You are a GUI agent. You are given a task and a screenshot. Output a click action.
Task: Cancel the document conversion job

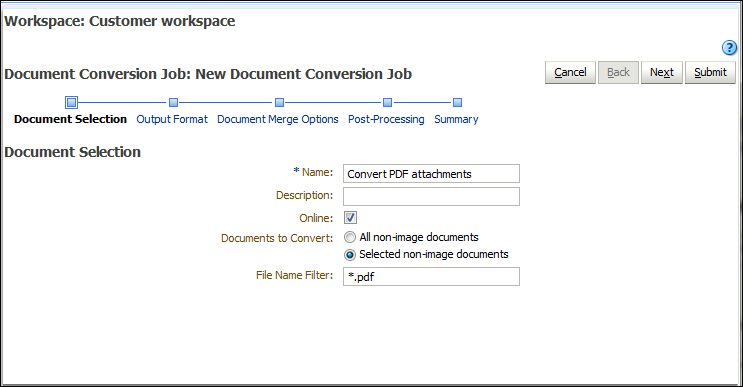point(570,72)
